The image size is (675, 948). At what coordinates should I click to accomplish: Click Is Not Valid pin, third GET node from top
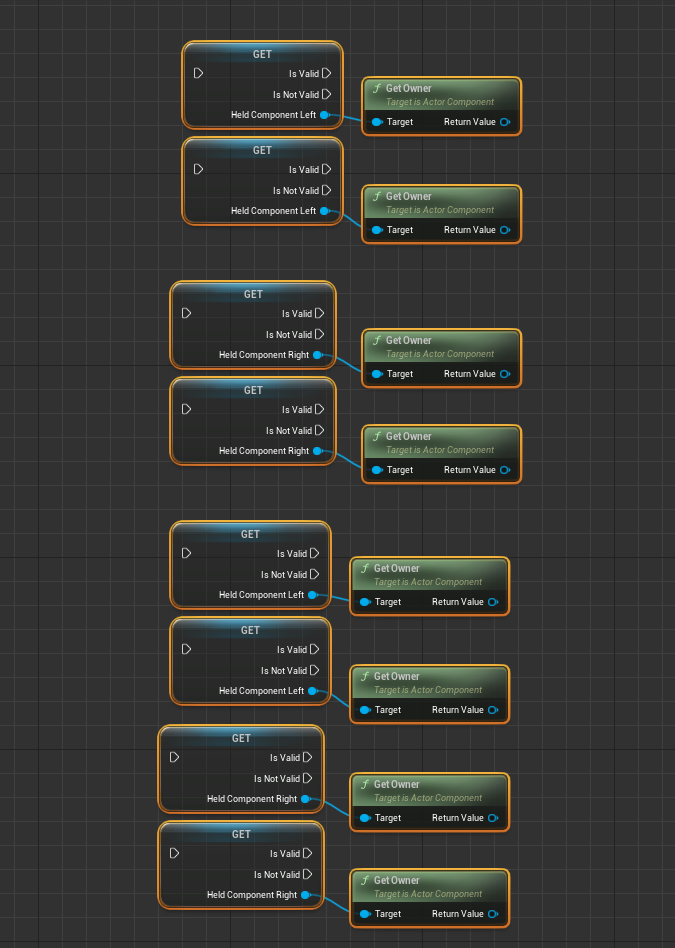pyautogui.click(x=320, y=334)
